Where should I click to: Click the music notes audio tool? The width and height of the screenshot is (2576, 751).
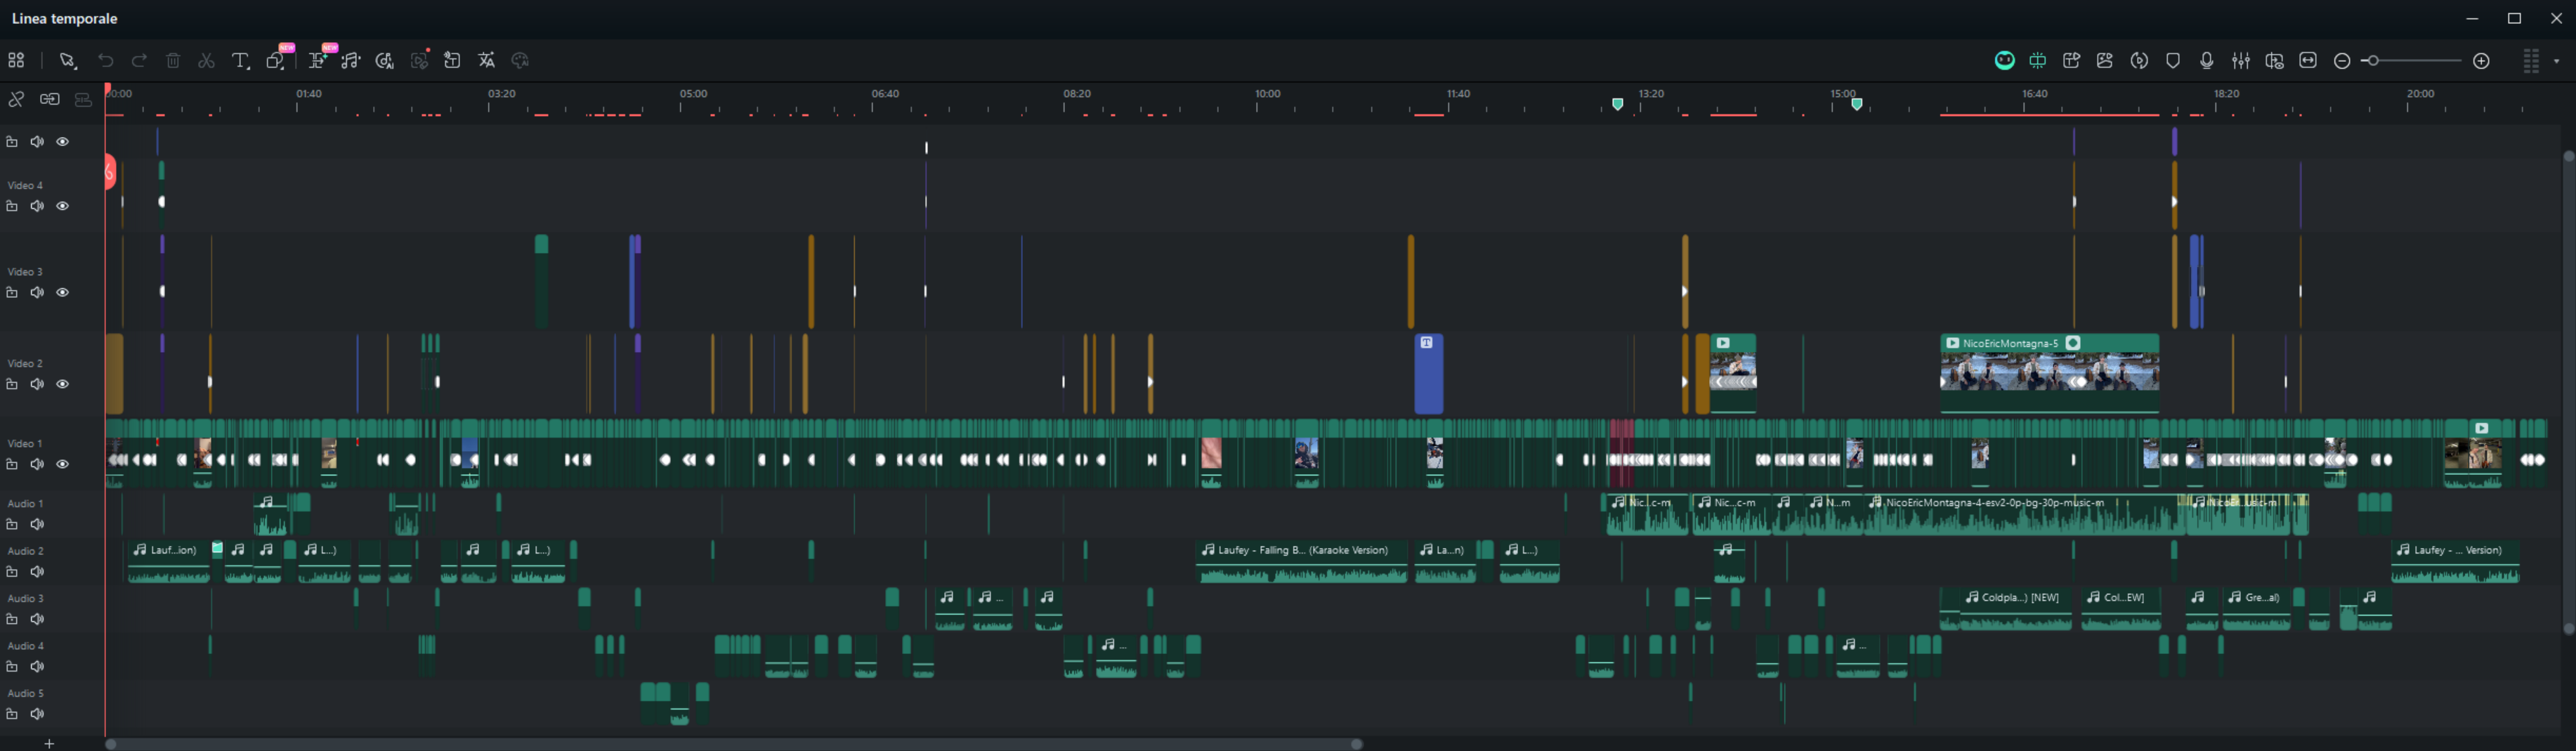click(350, 61)
